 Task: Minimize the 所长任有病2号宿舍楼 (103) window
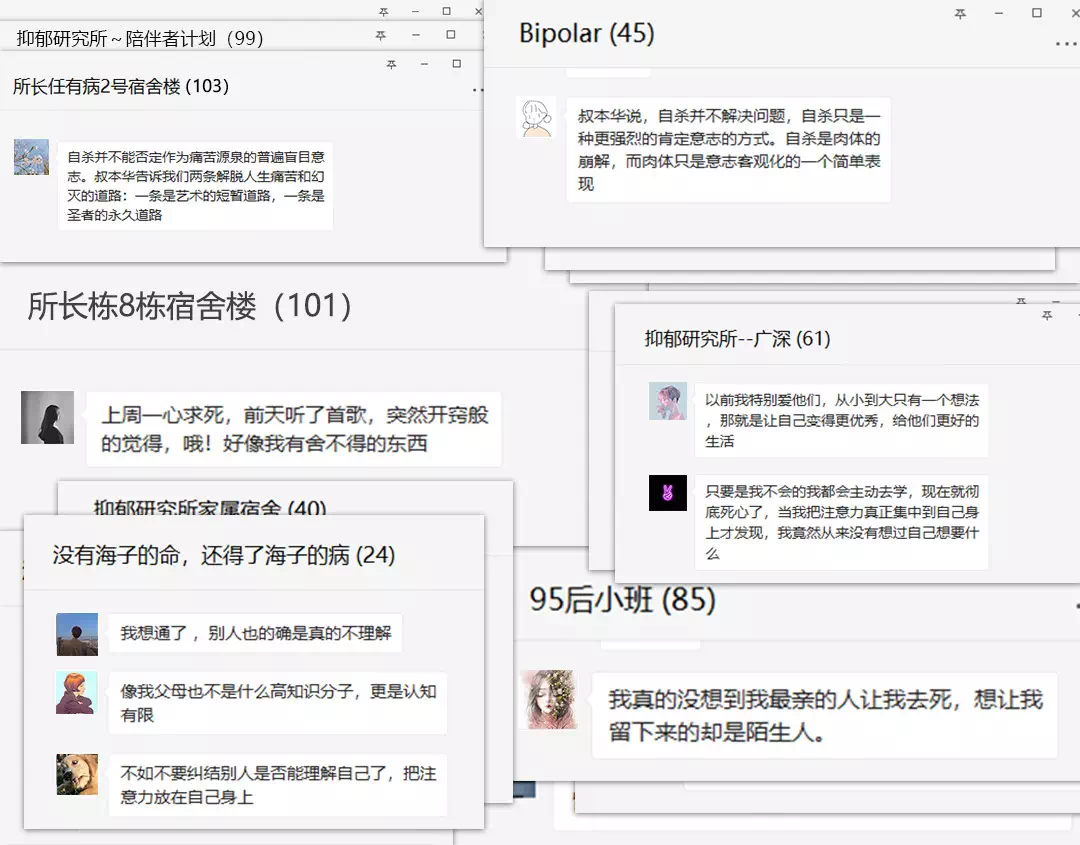(424, 64)
